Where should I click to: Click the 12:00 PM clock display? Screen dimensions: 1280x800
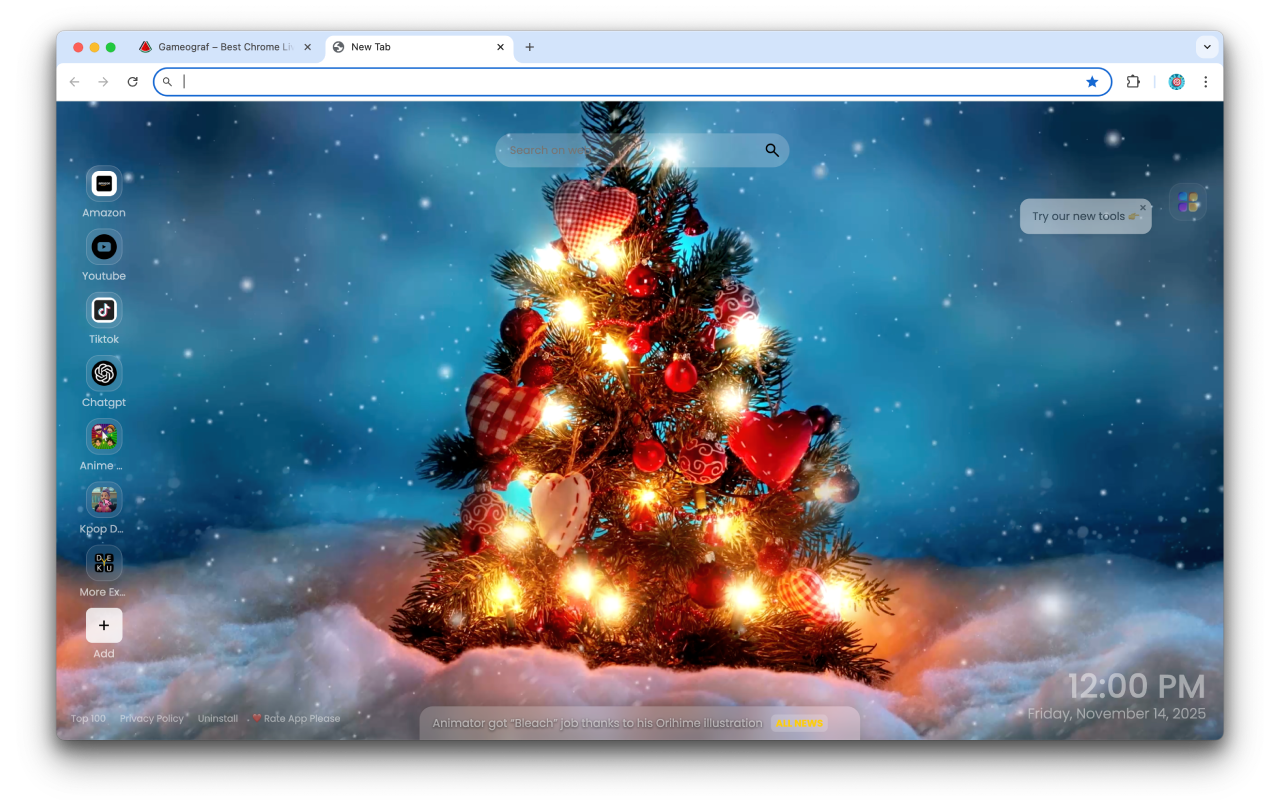(x=1137, y=687)
